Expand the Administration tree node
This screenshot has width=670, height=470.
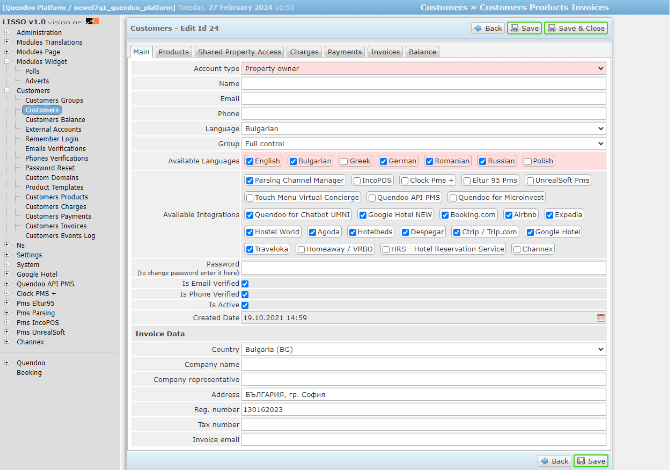click(x=7, y=33)
